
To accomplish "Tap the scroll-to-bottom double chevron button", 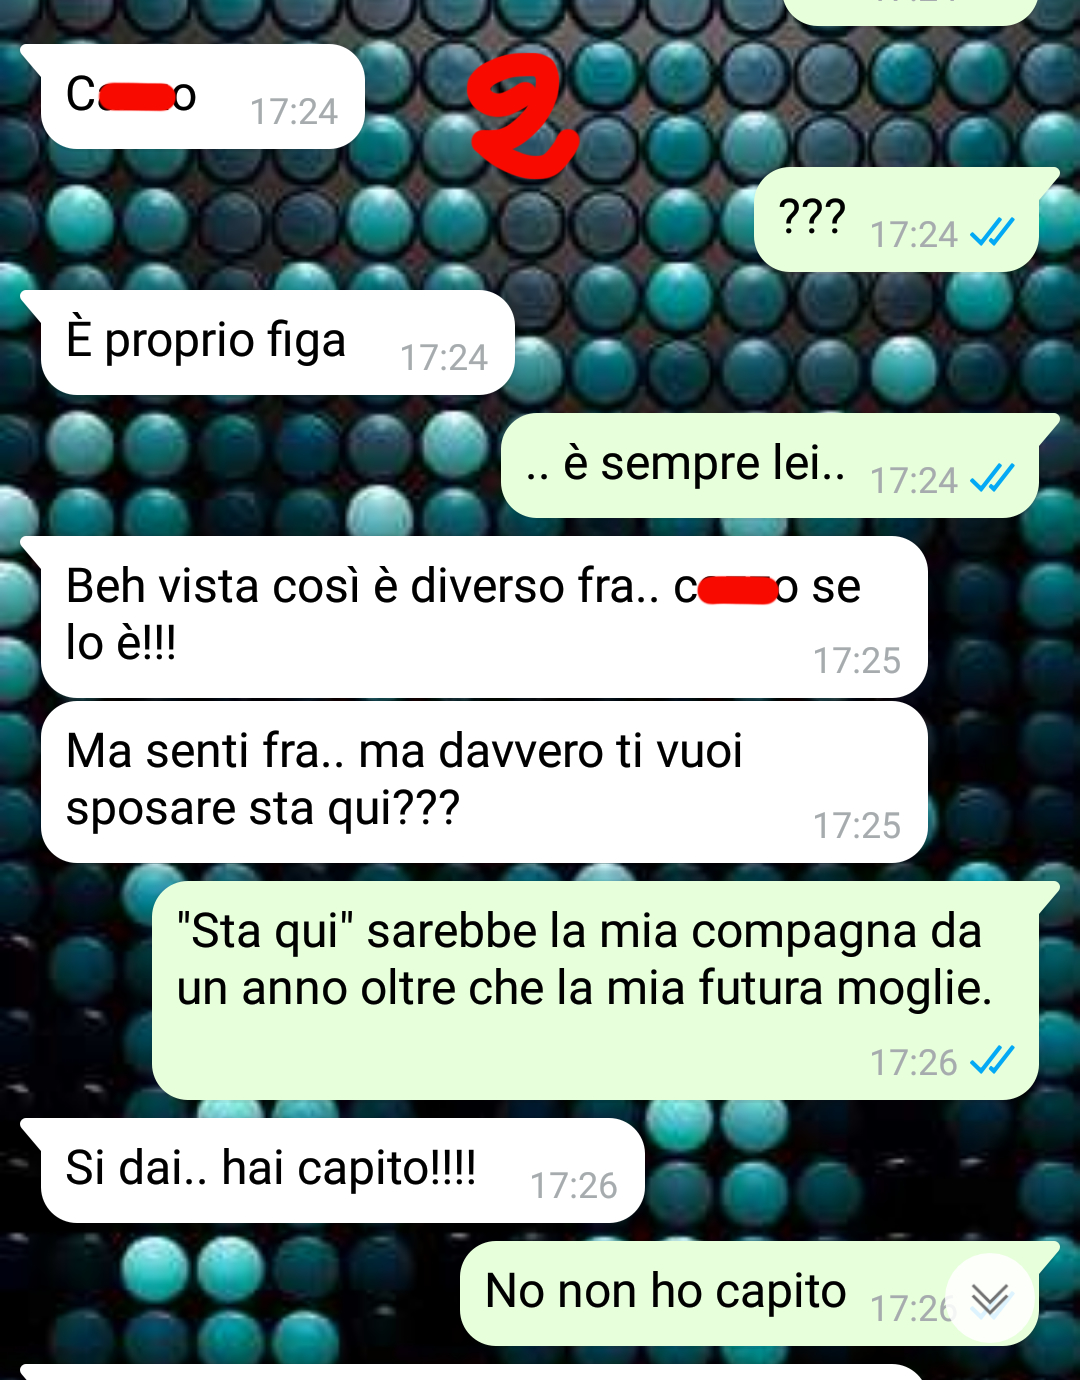I will (990, 1298).
